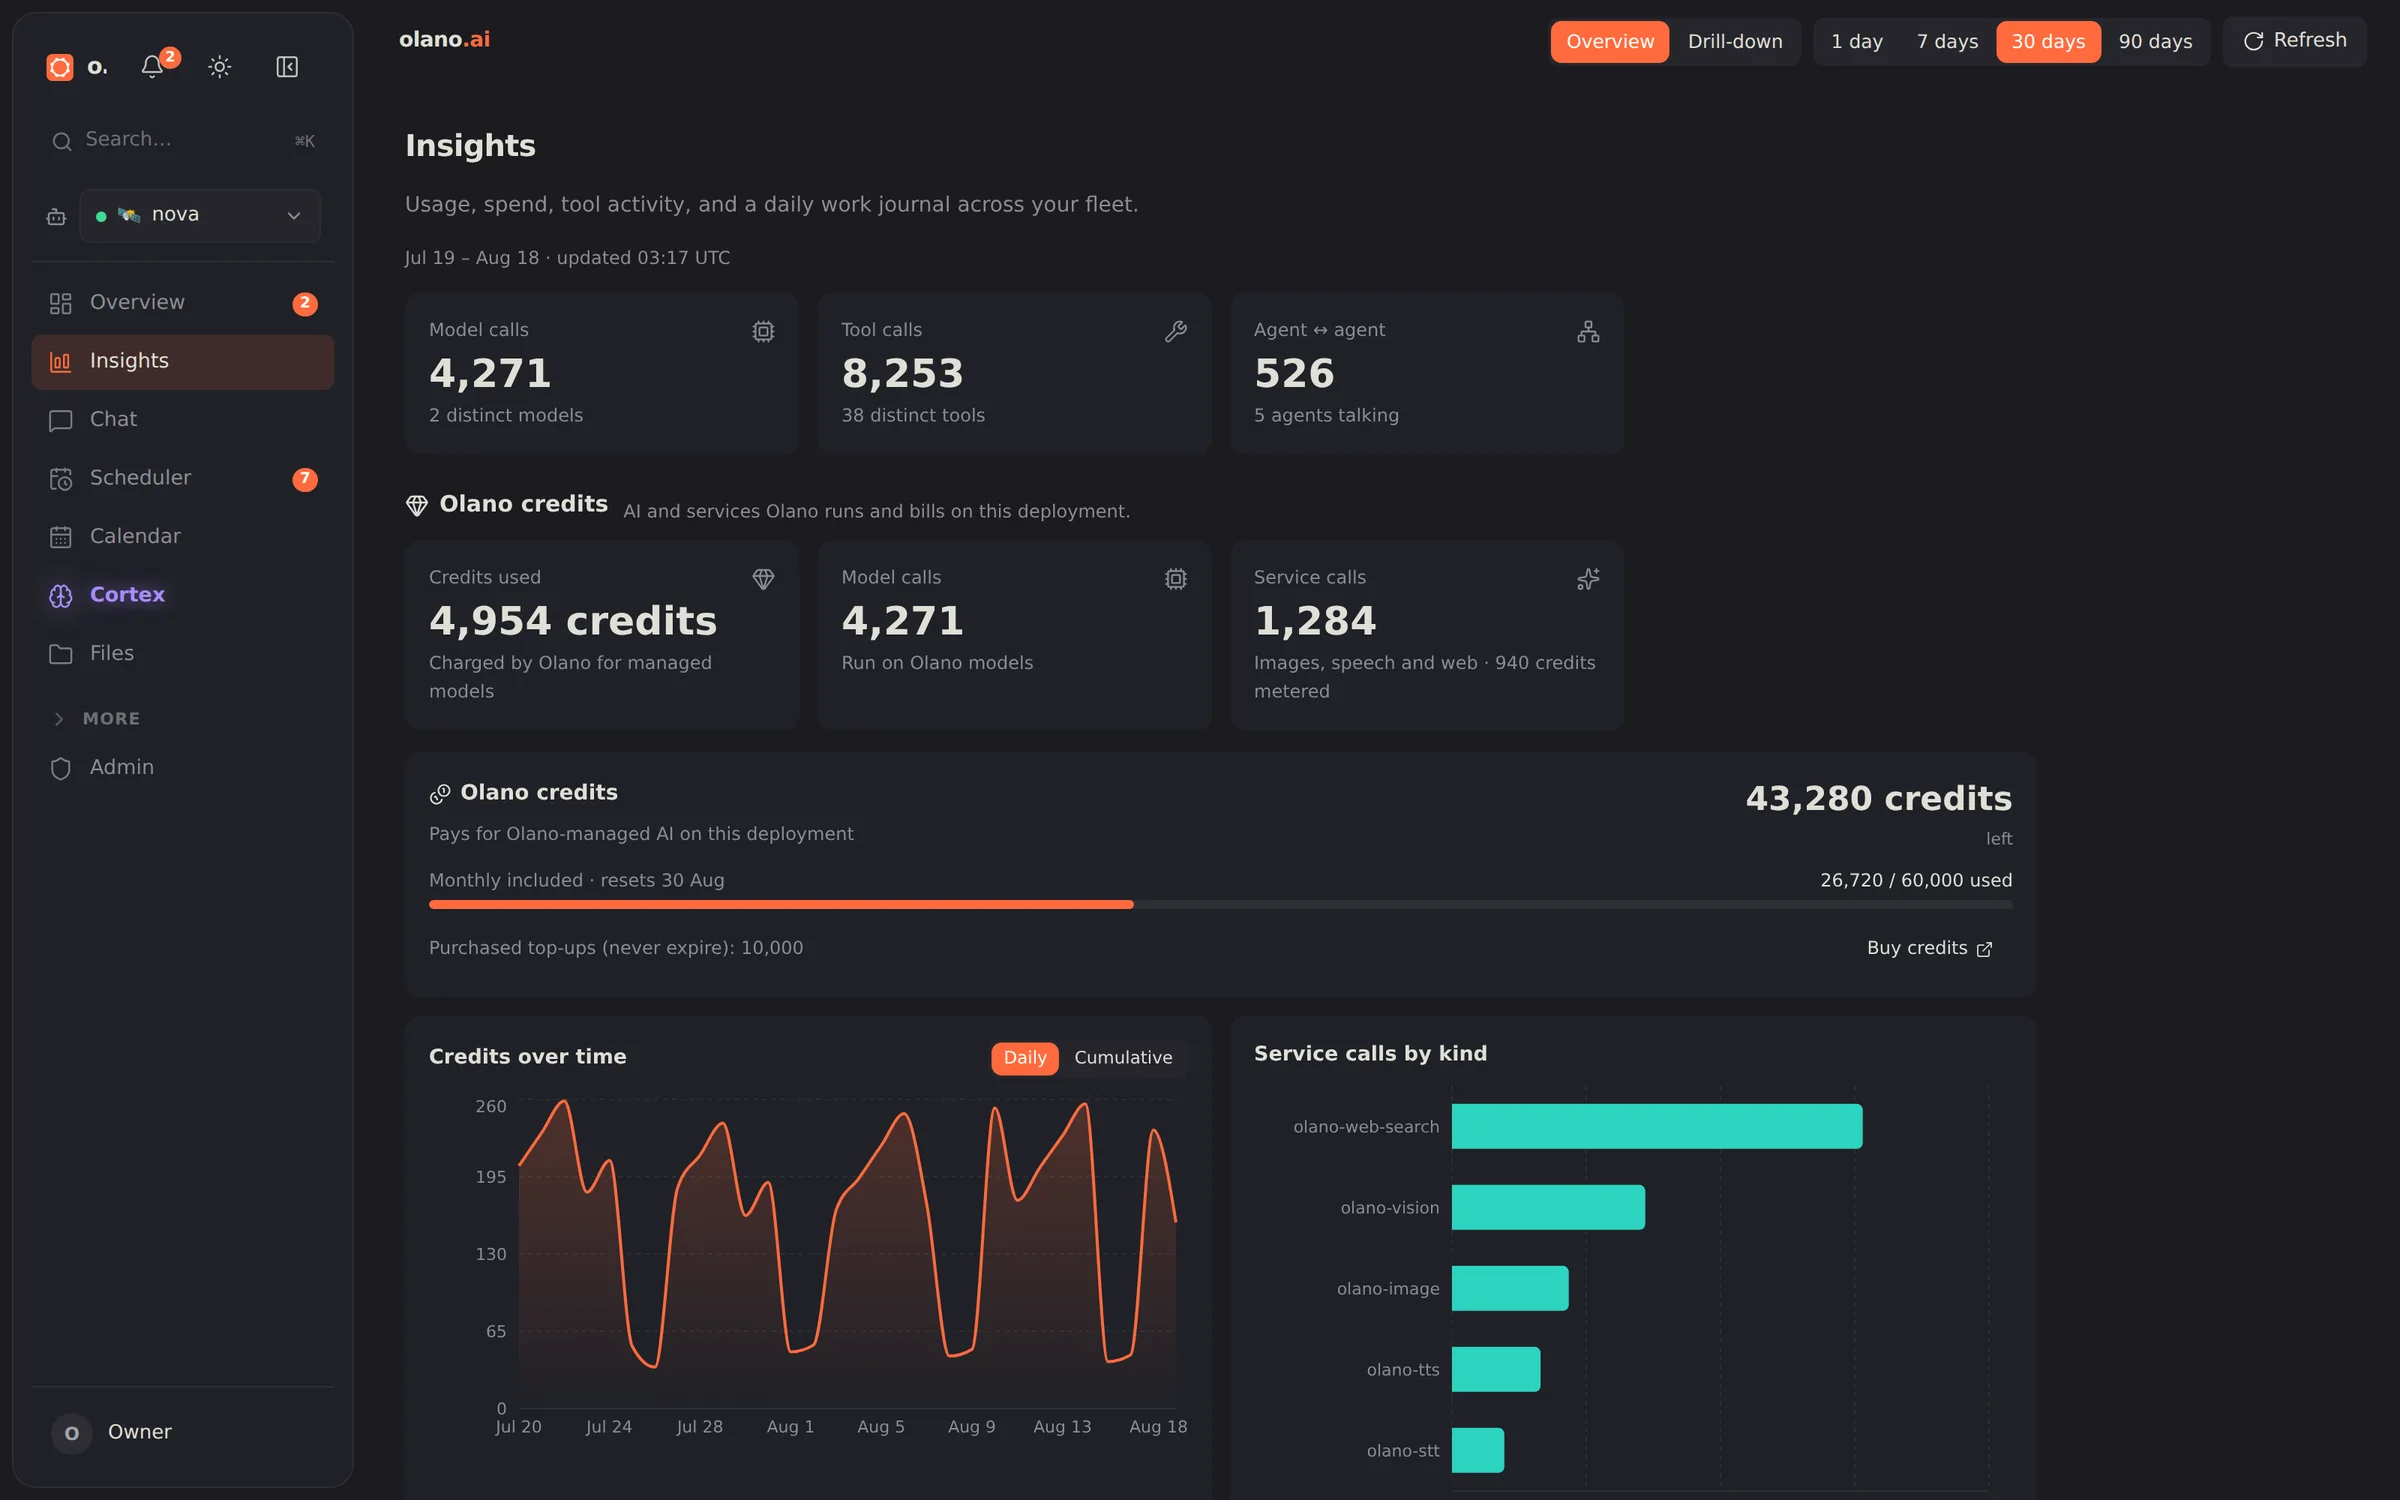The height and width of the screenshot is (1500, 2400).
Task: Select the 30 days range
Action: 2048,42
